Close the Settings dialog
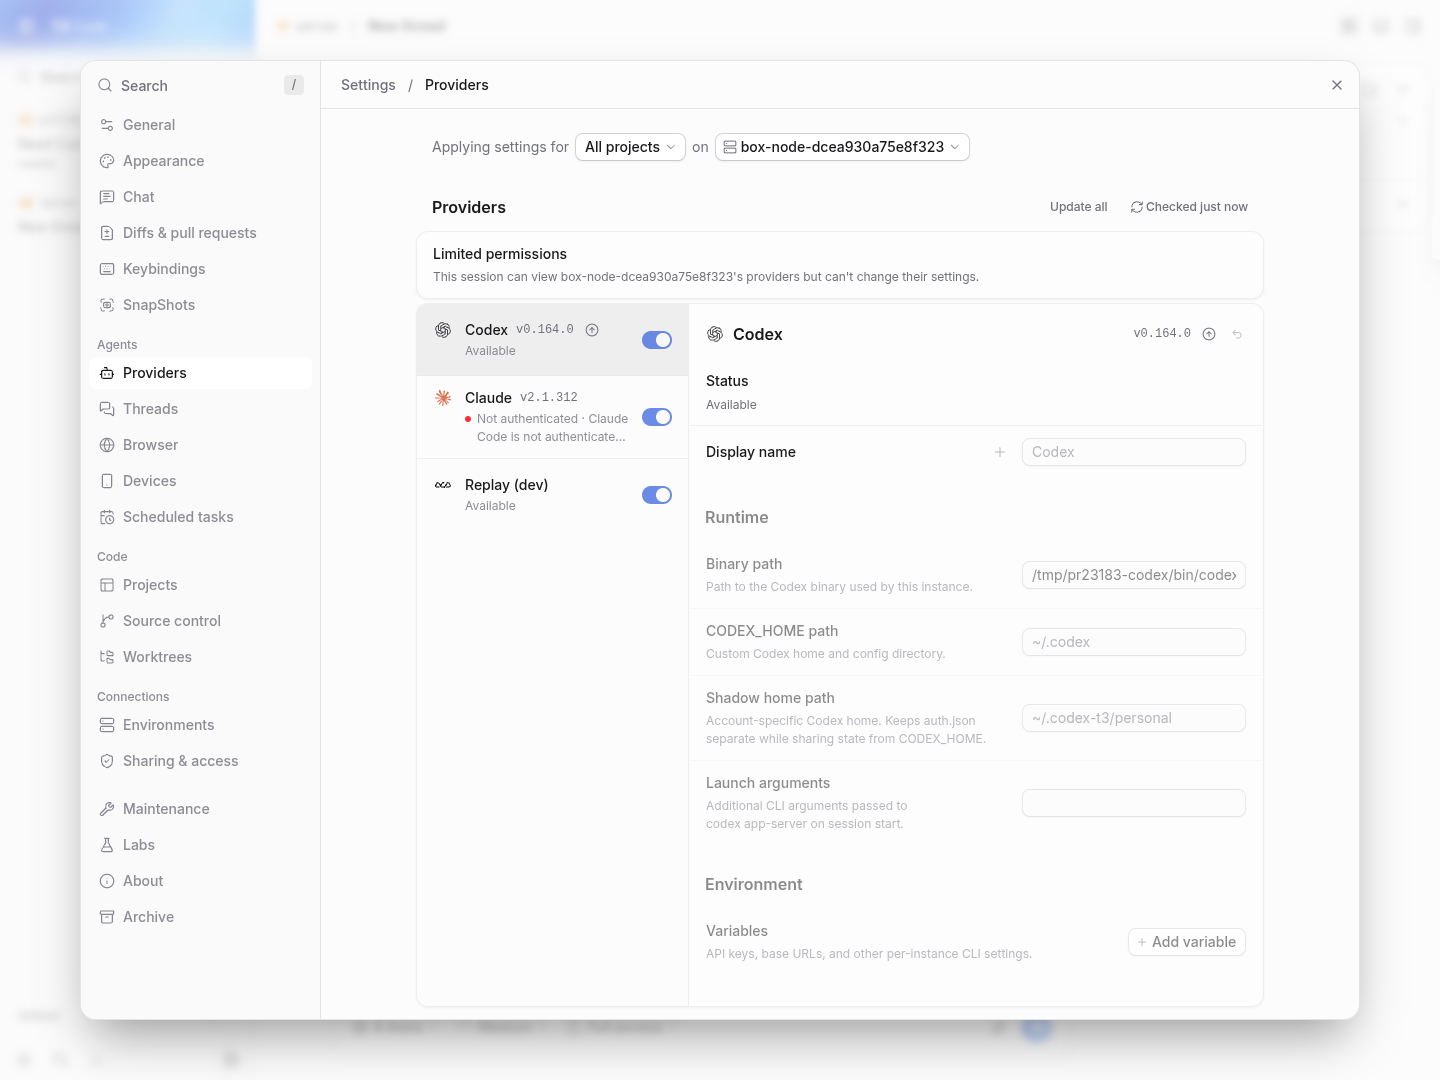The height and width of the screenshot is (1080, 1440). [1337, 85]
